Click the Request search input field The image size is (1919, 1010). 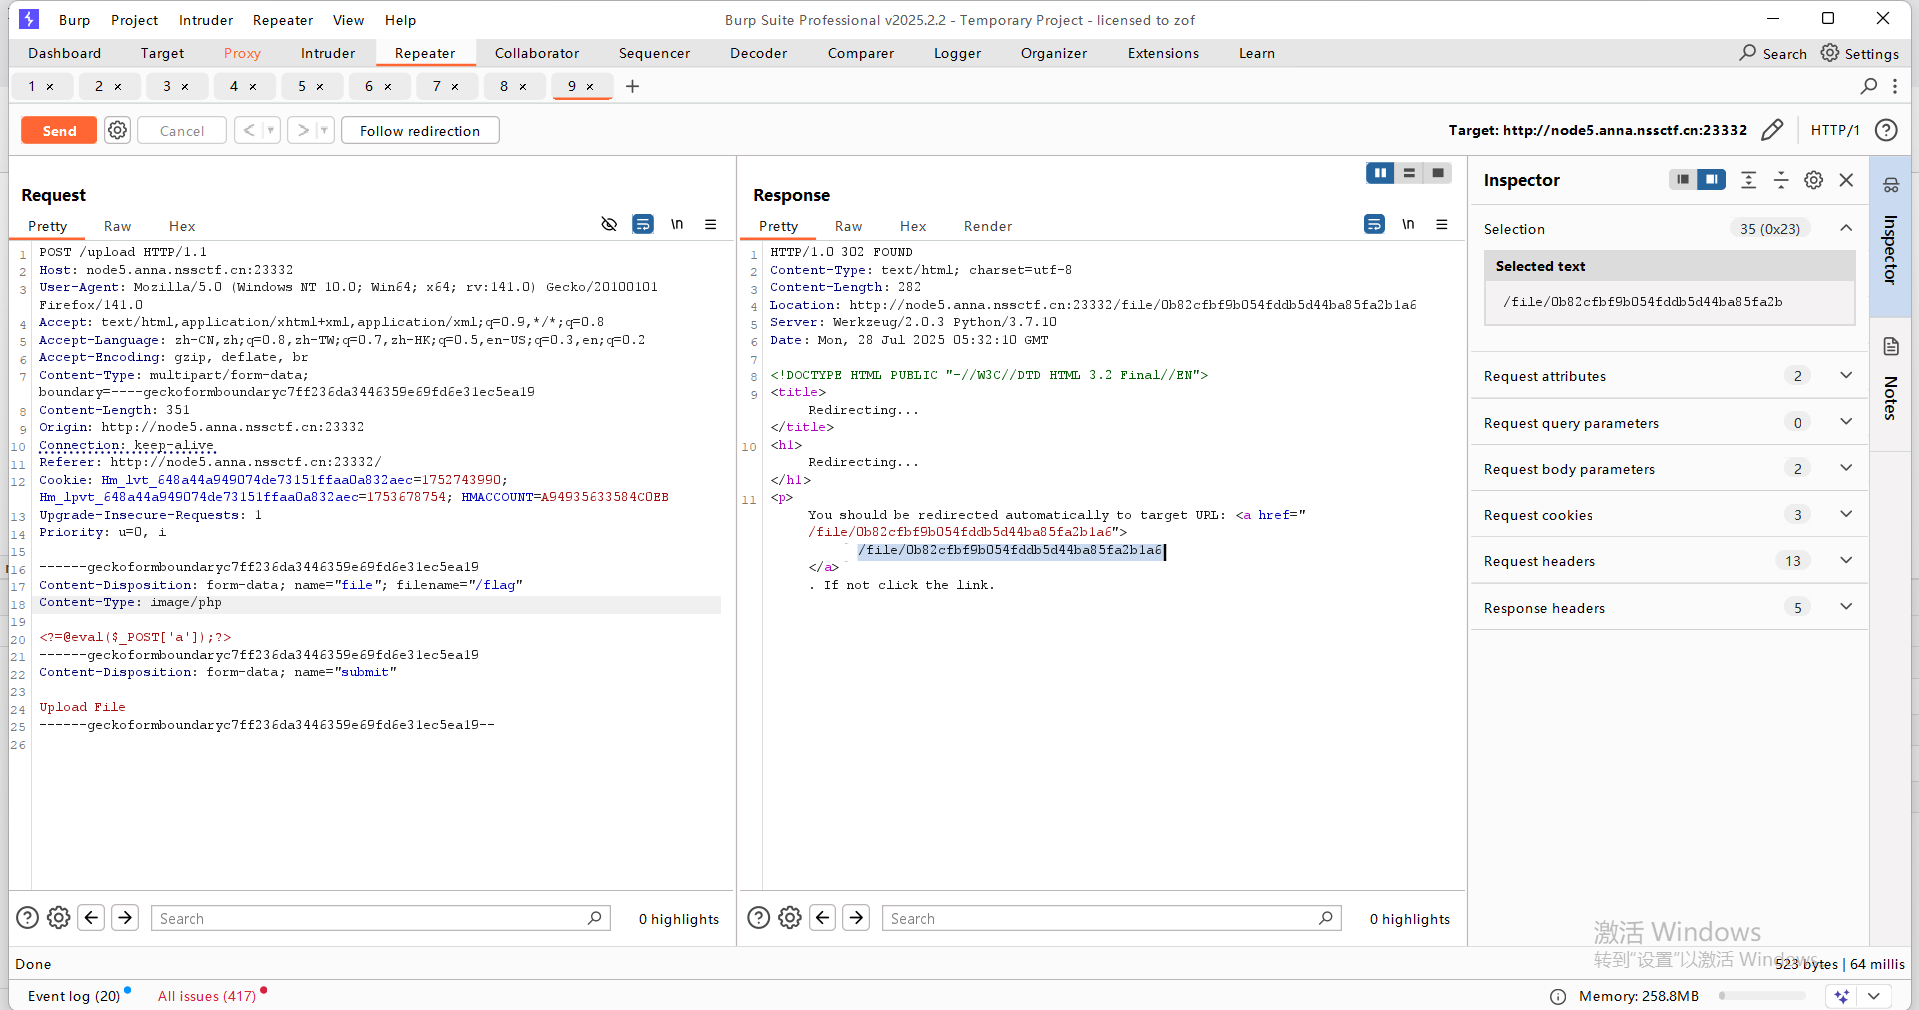[x=380, y=918]
